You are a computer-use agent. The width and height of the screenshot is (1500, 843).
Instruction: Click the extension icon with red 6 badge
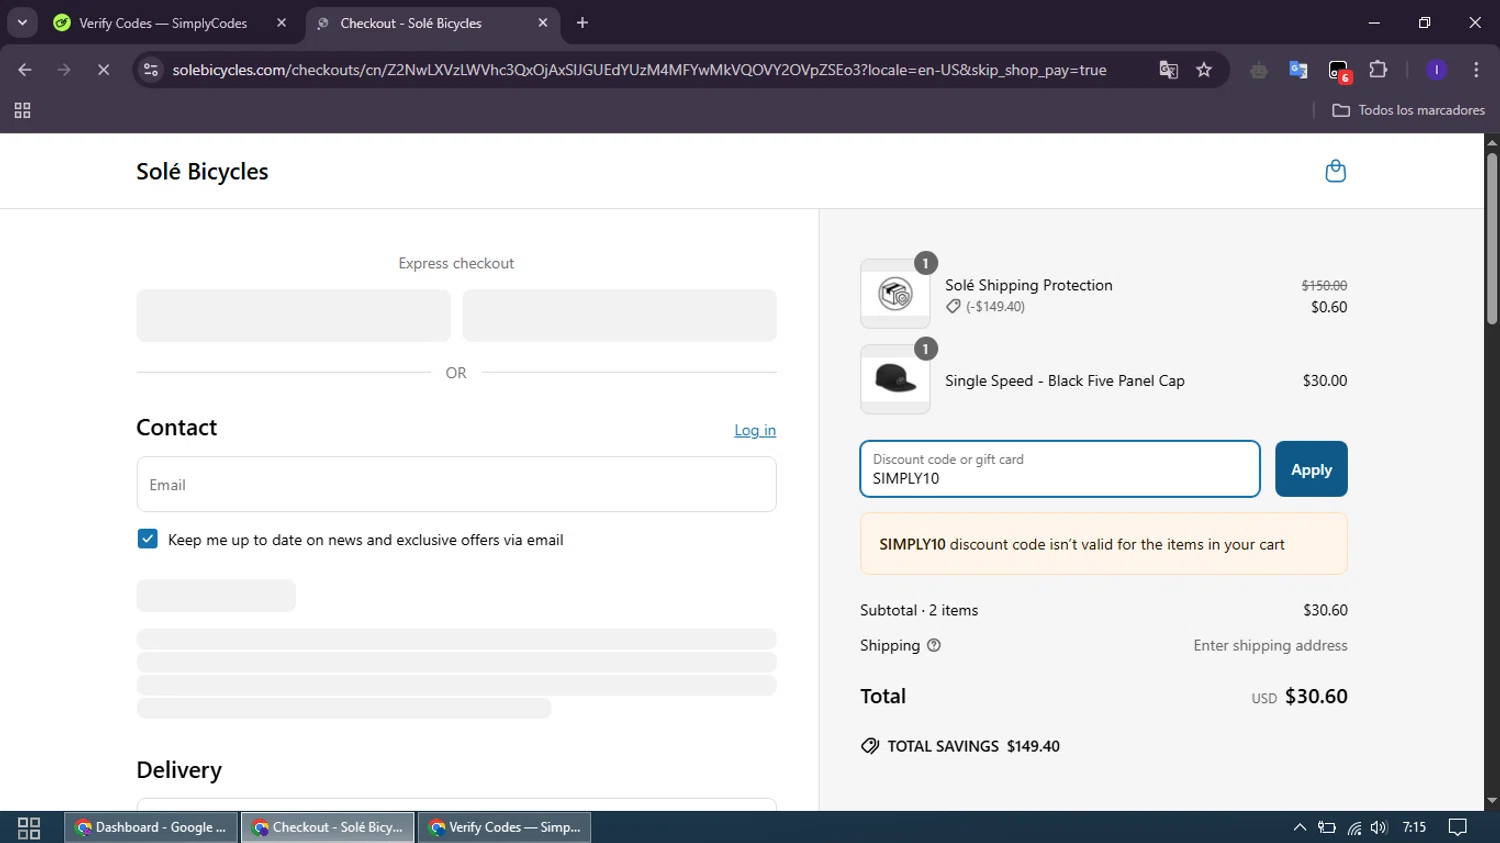[1339, 71]
